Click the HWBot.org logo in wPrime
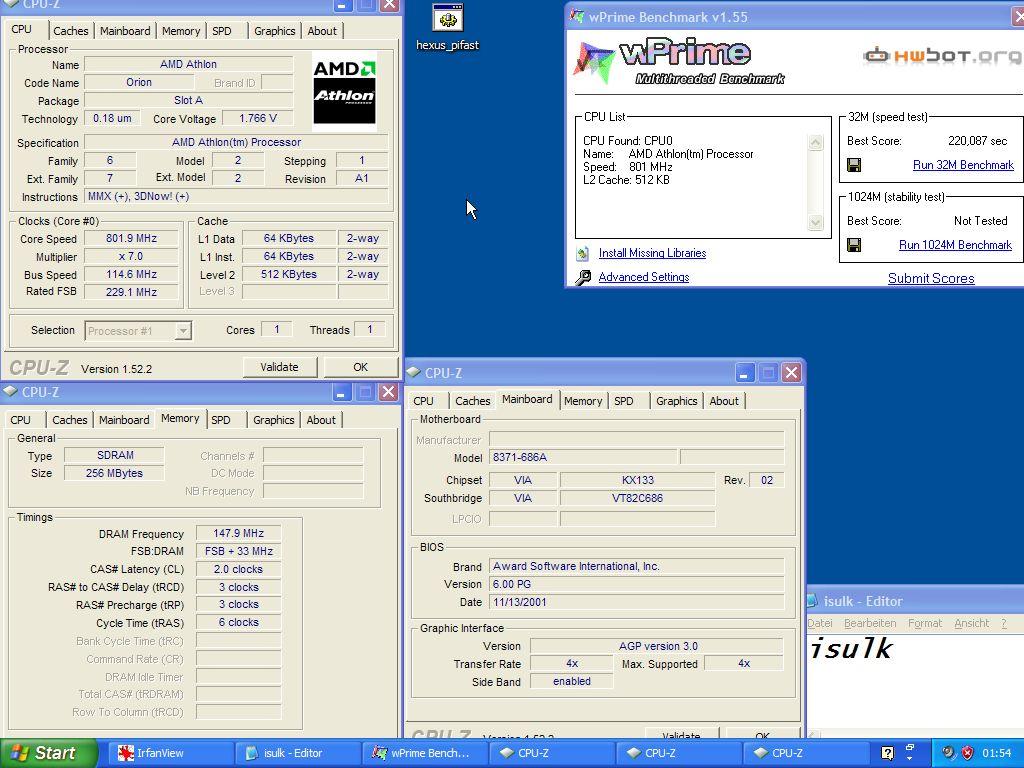This screenshot has width=1024, height=768. click(x=943, y=56)
